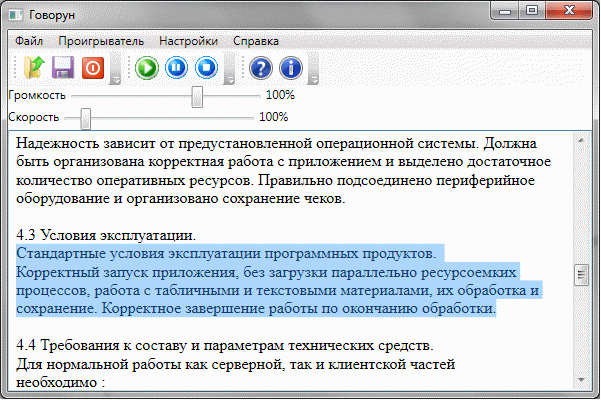601x400 pixels.
Task: Close the Говорун window
Action: pyautogui.click(x=569, y=10)
